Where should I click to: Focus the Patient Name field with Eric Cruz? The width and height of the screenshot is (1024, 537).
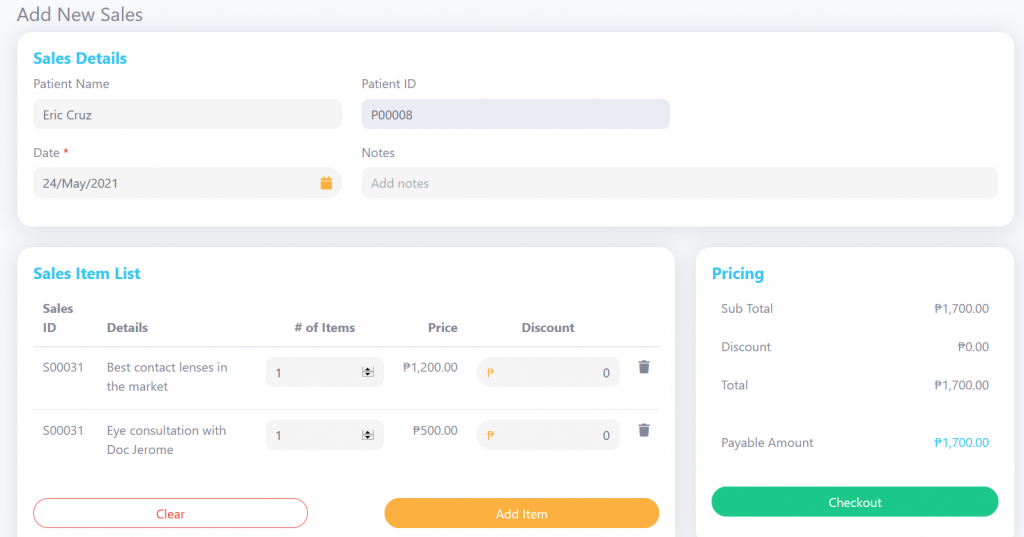tap(187, 114)
